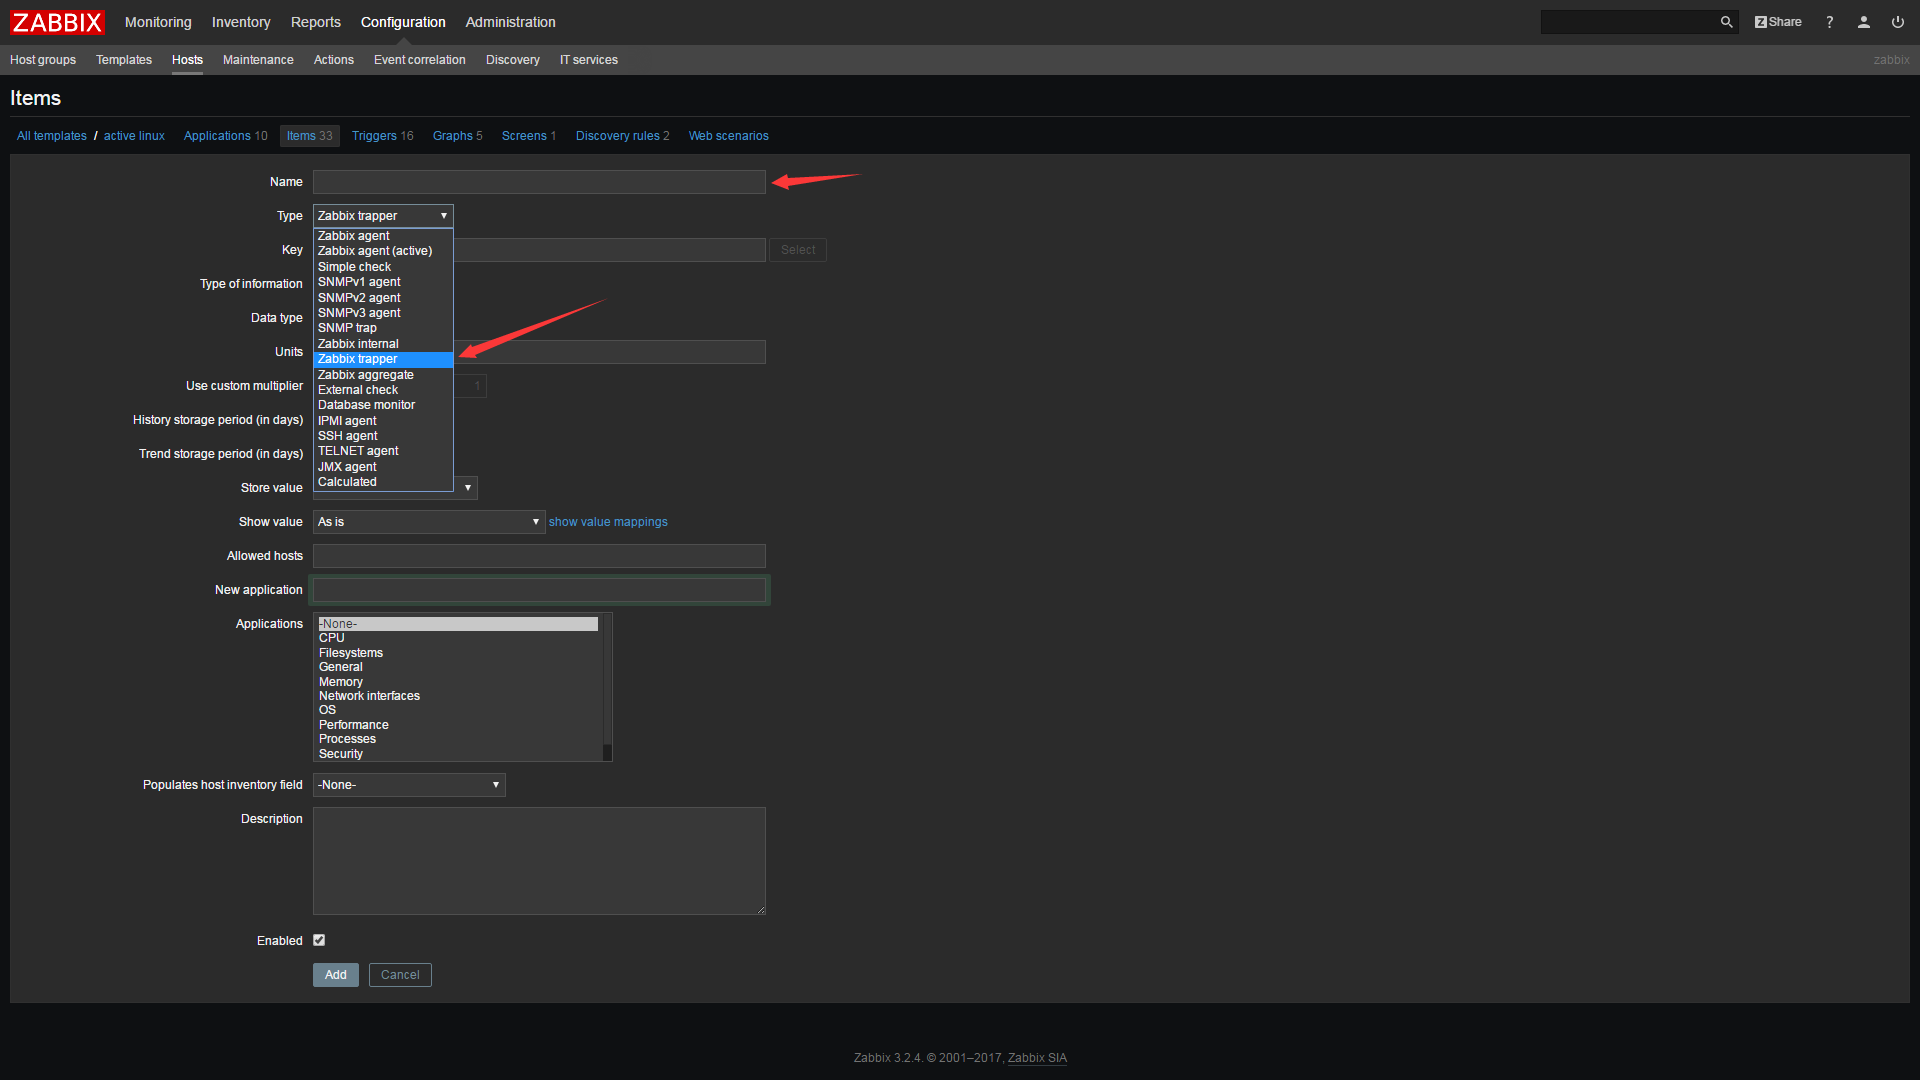The height and width of the screenshot is (1080, 1920).
Task: Click the Cancel button
Action: pos(400,975)
